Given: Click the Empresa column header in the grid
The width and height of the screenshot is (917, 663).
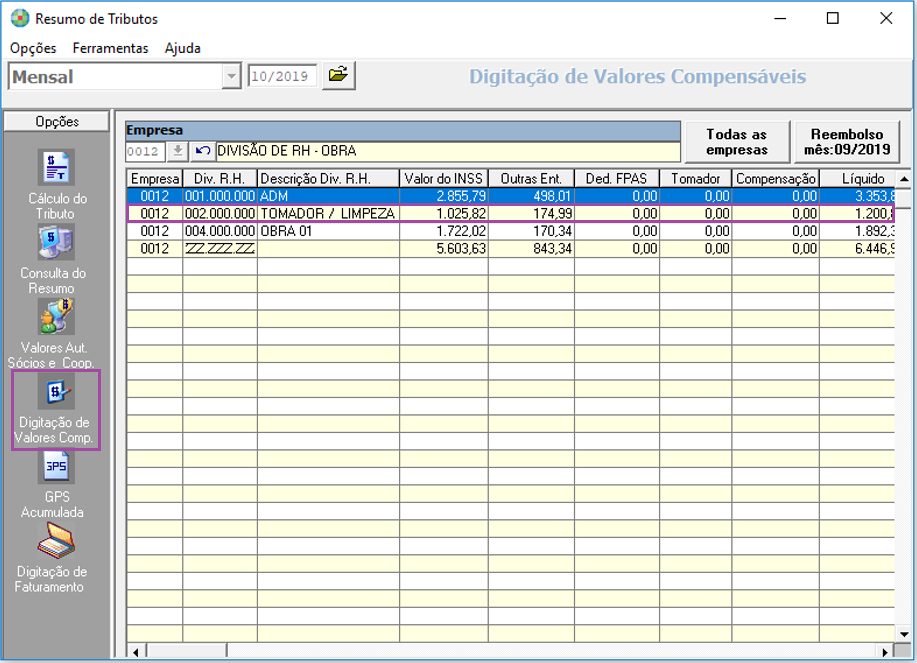Looking at the screenshot, I should pos(154,178).
